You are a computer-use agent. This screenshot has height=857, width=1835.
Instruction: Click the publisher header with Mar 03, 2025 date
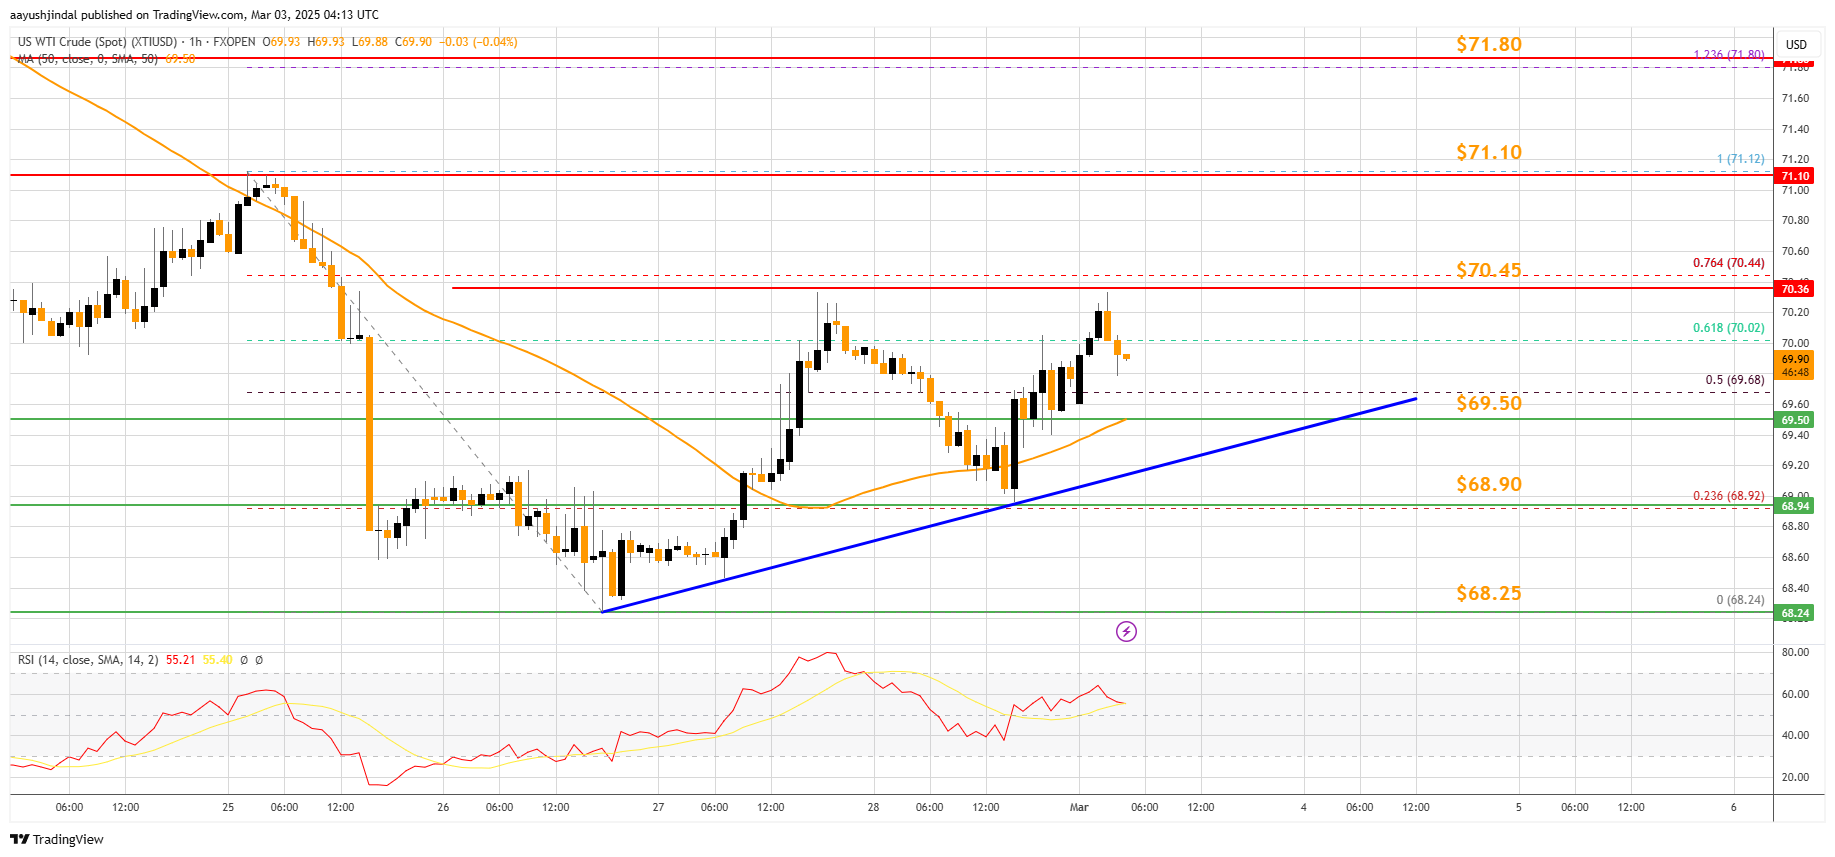pyautogui.click(x=194, y=15)
